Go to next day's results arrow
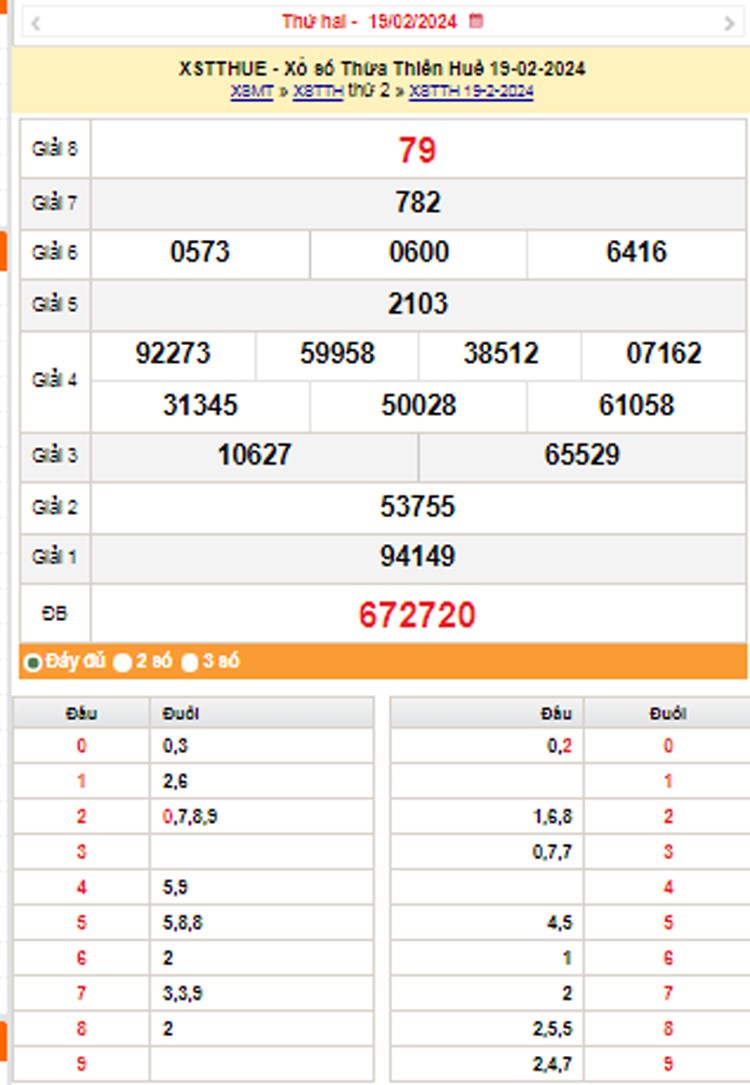This screenshot has height=1085, width=750. coord(729,22)
